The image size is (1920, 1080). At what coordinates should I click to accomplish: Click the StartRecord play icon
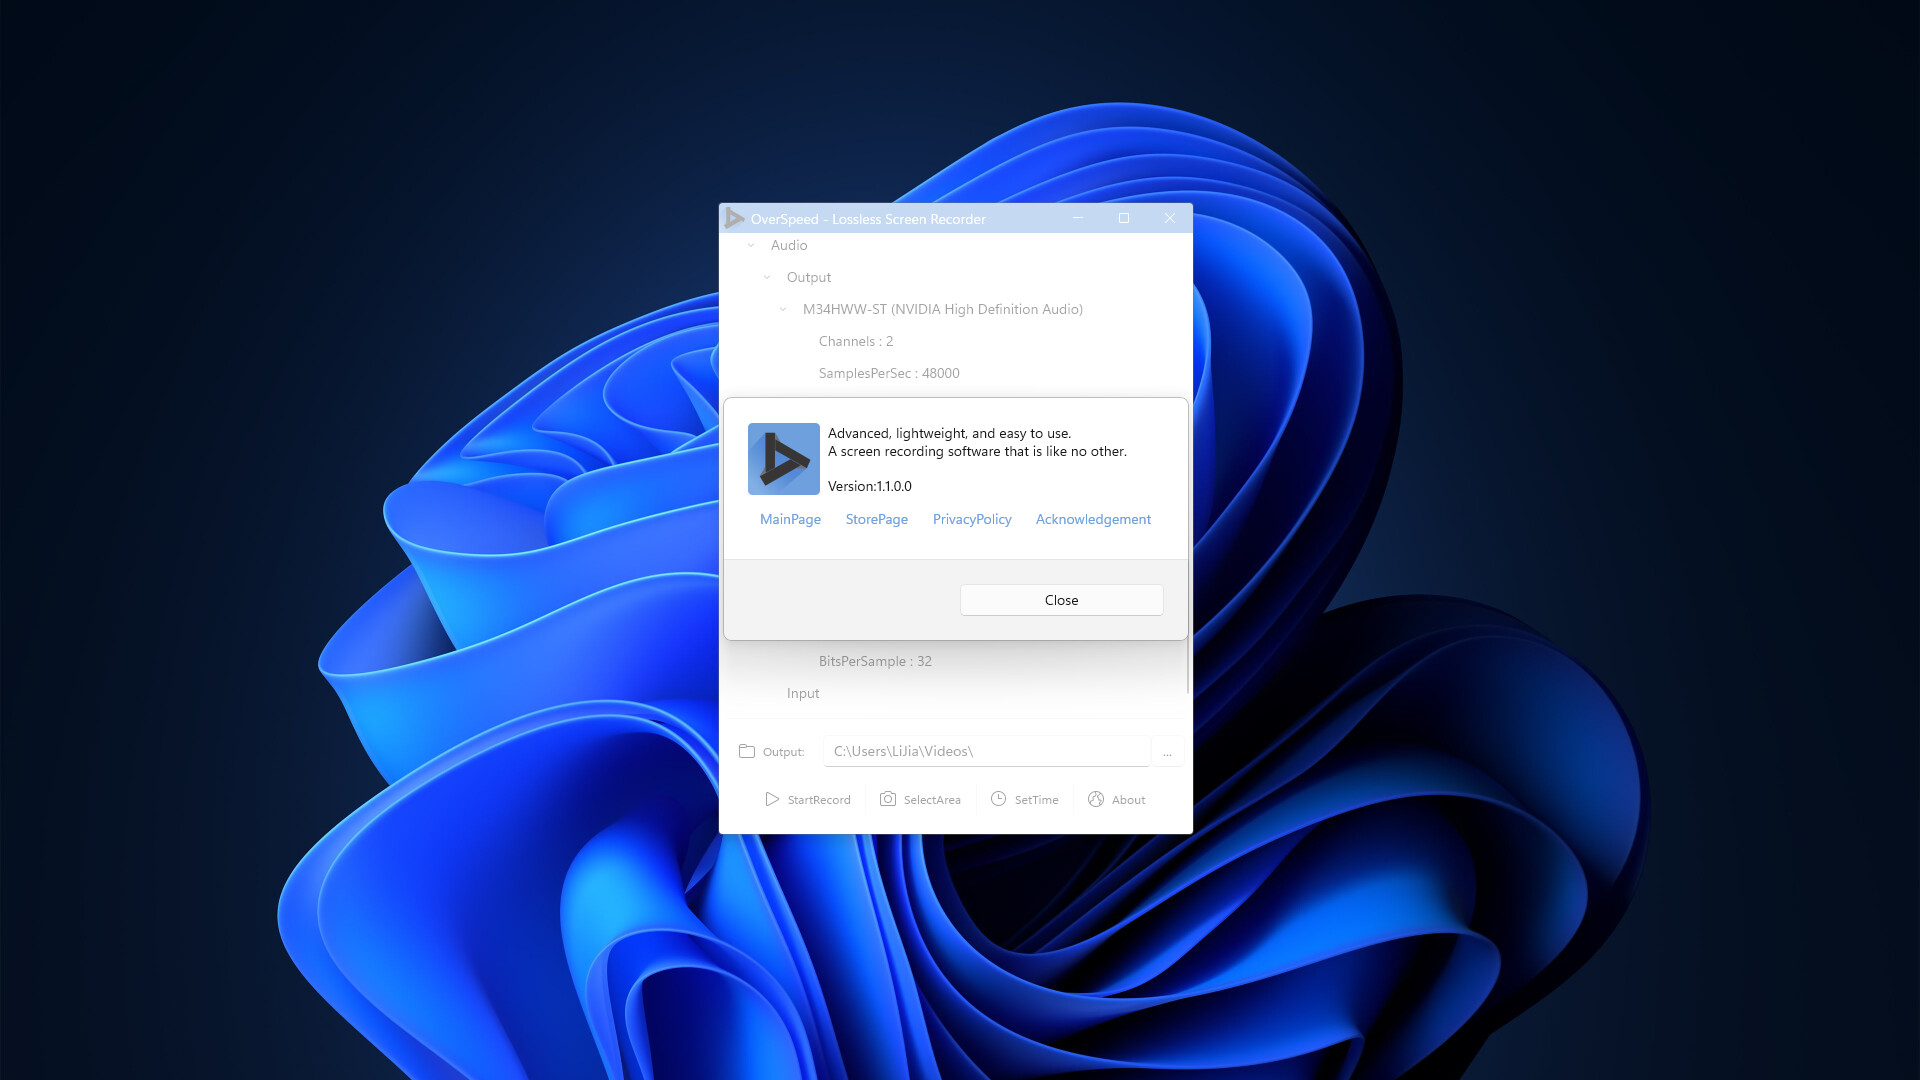point(772,799)
